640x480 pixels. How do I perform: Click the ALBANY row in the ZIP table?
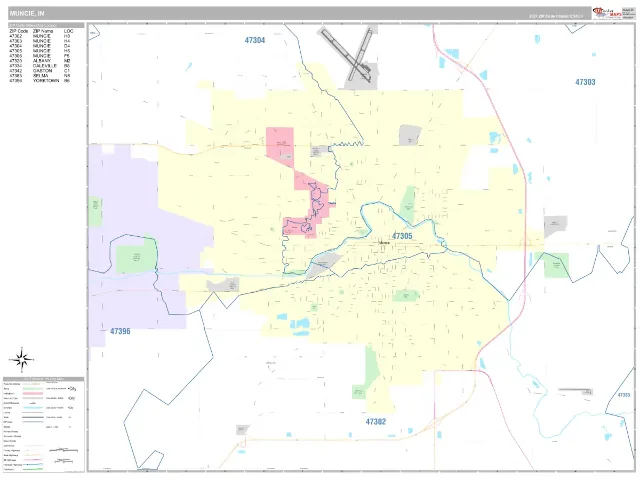coord(40,61)
